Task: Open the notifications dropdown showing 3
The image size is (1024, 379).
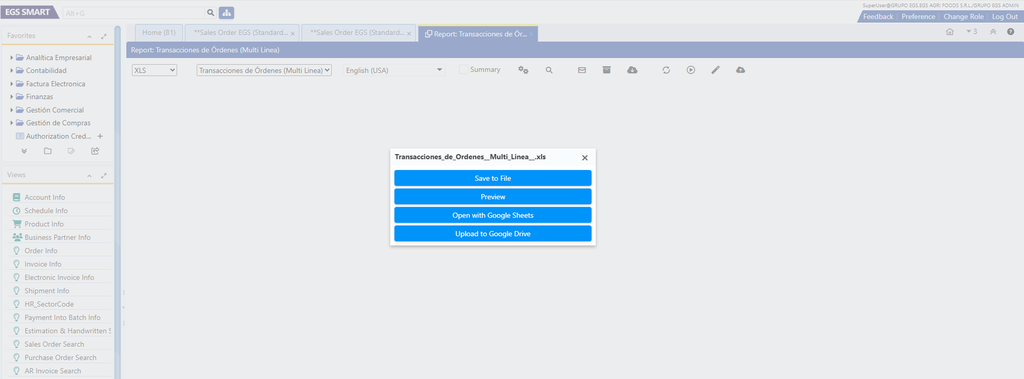Action: [971, 31]
